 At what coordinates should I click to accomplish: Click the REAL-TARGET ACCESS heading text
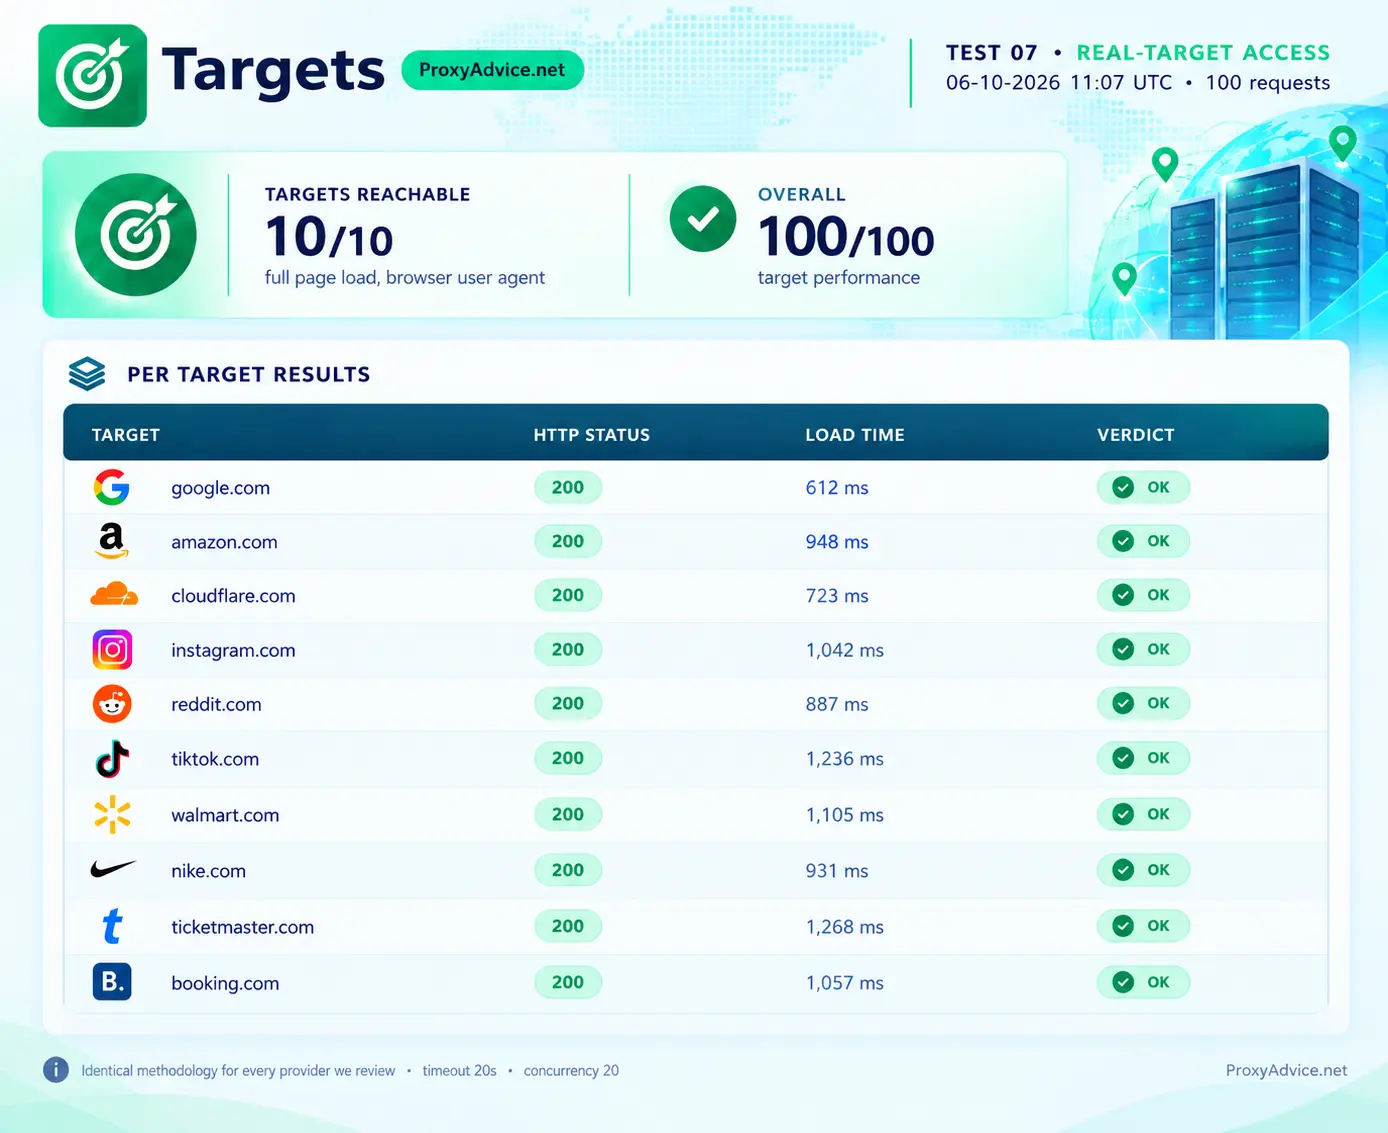tap(1203, 53)
